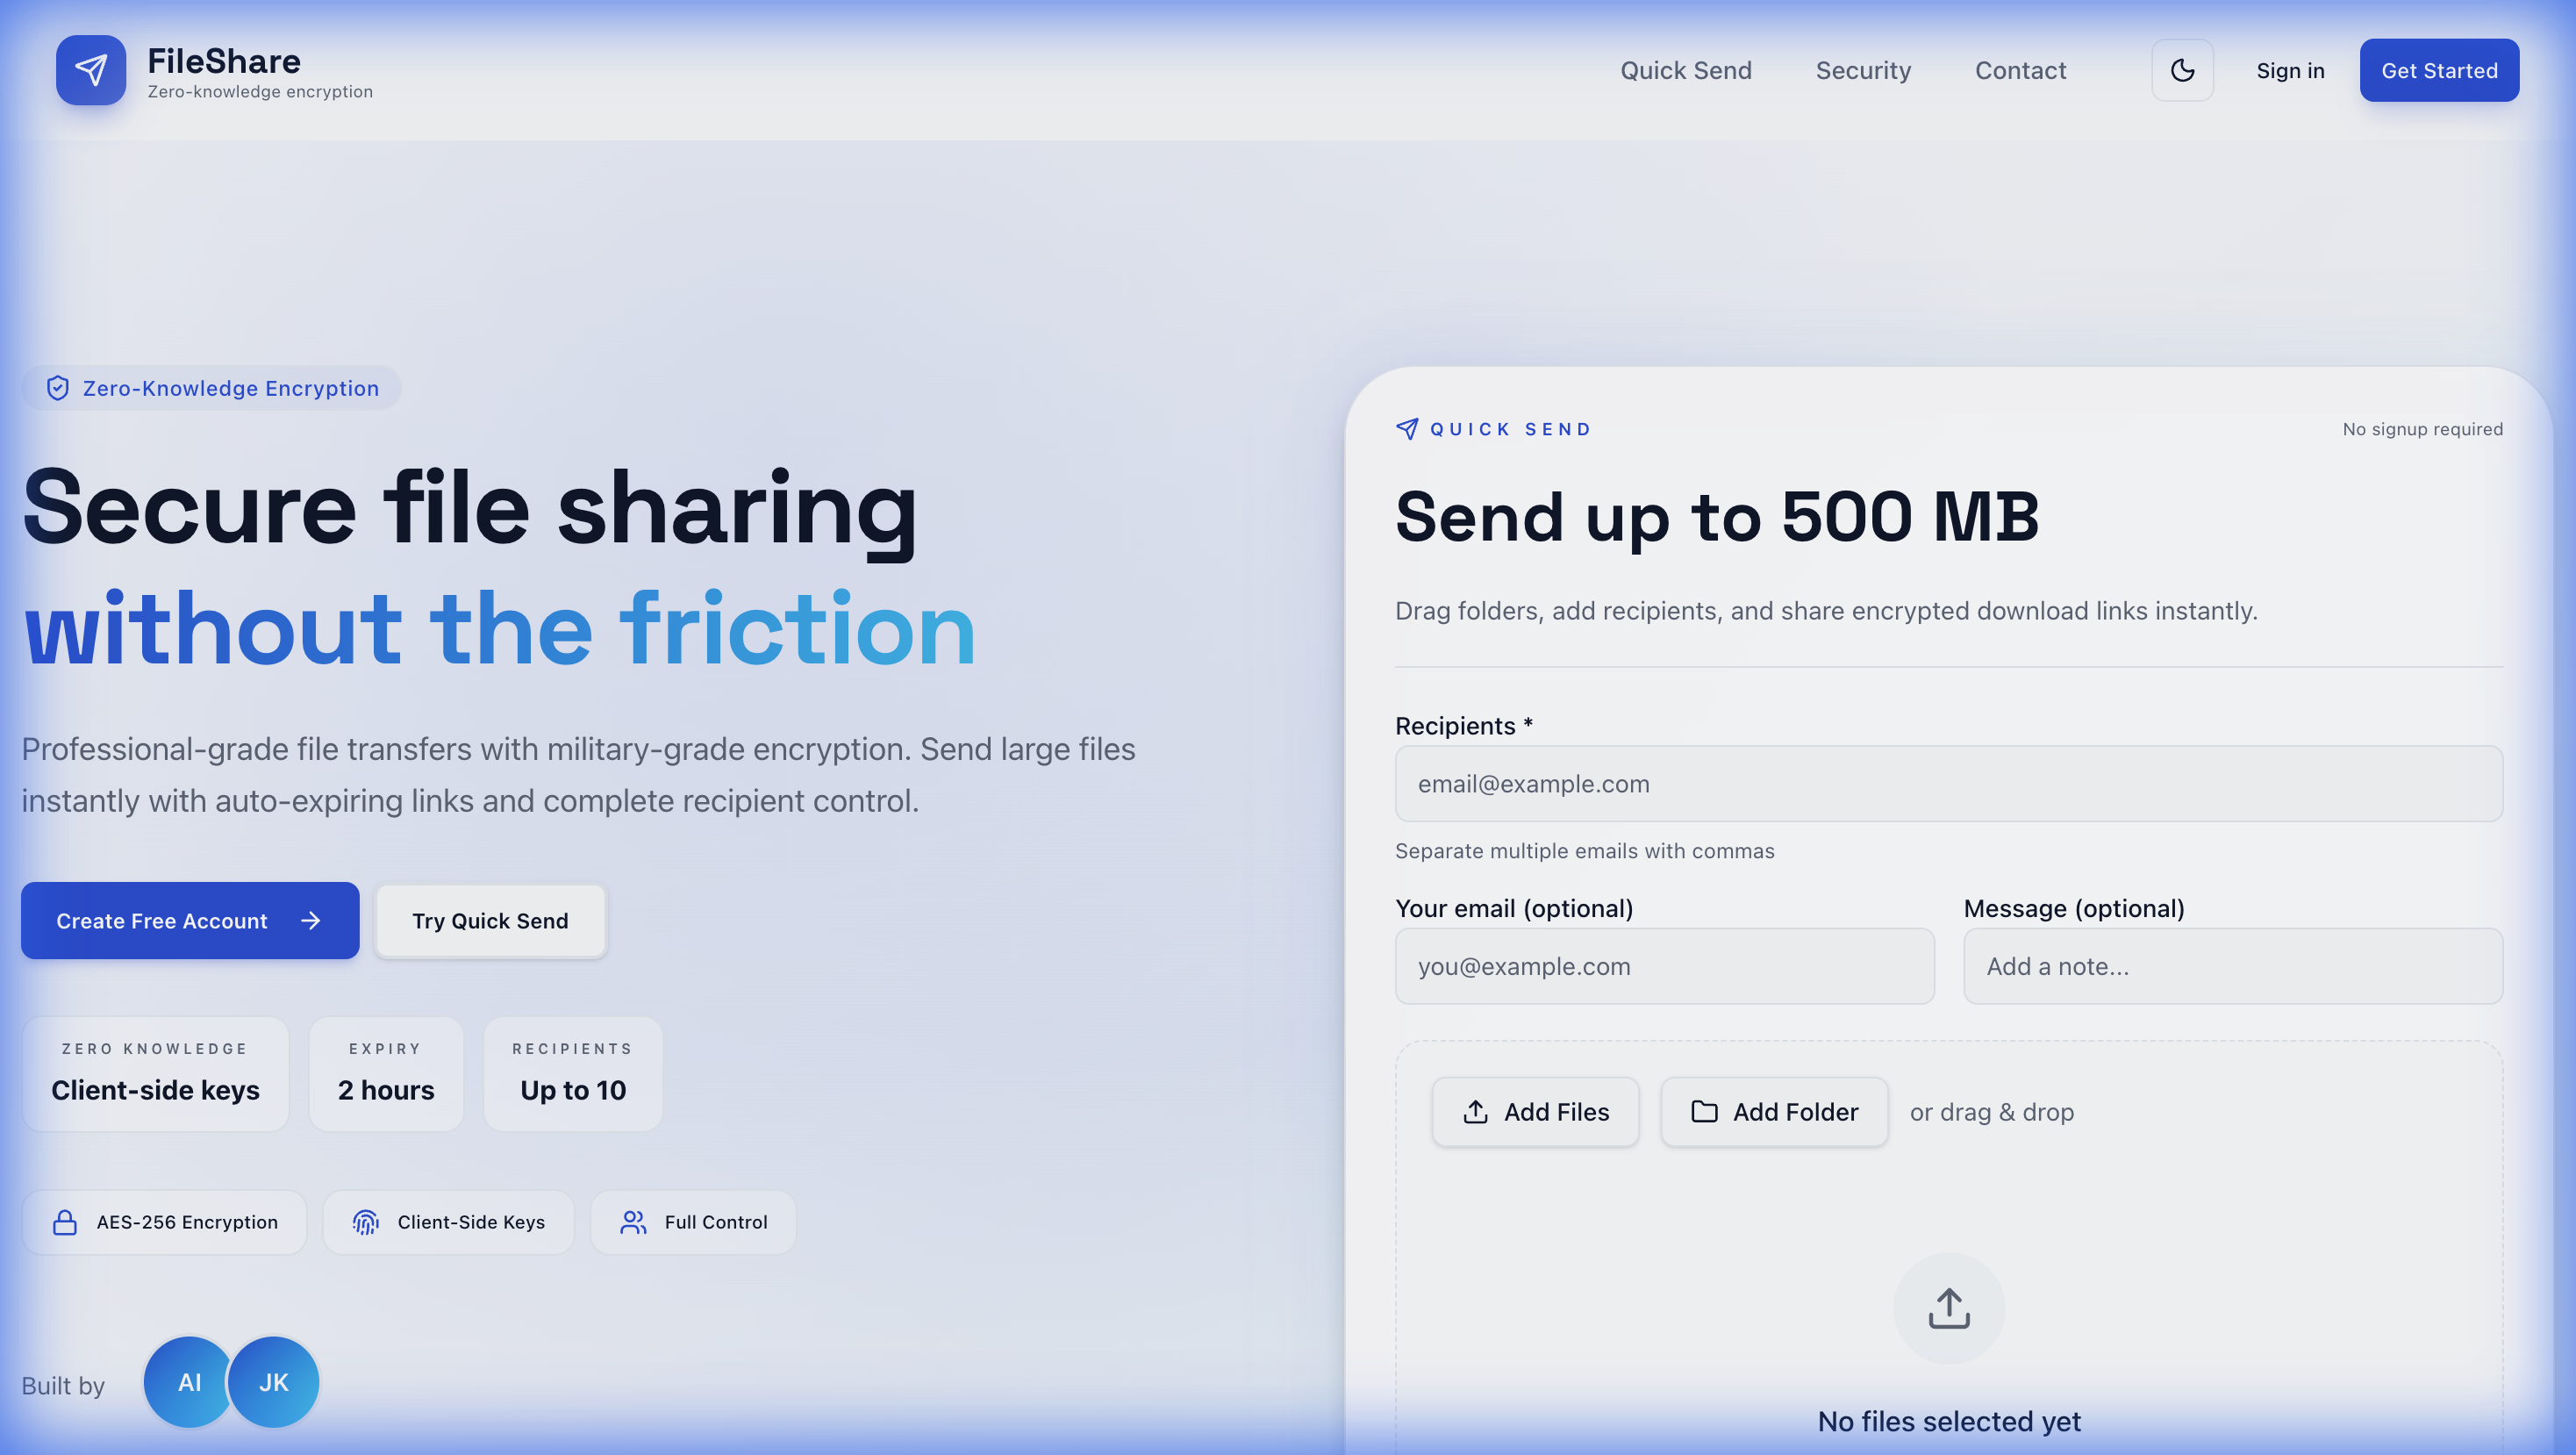Click the Add Folder button
Screen dimensions: 2576x1455
1773,1112
